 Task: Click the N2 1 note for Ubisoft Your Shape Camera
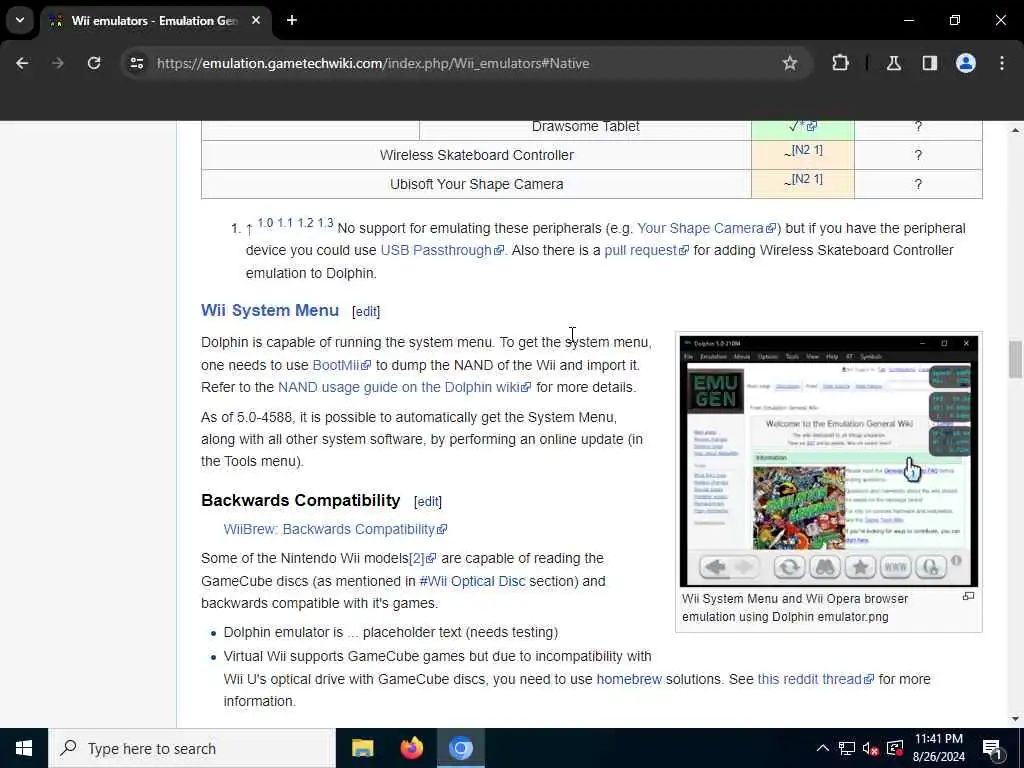click(x=806, y=179)
